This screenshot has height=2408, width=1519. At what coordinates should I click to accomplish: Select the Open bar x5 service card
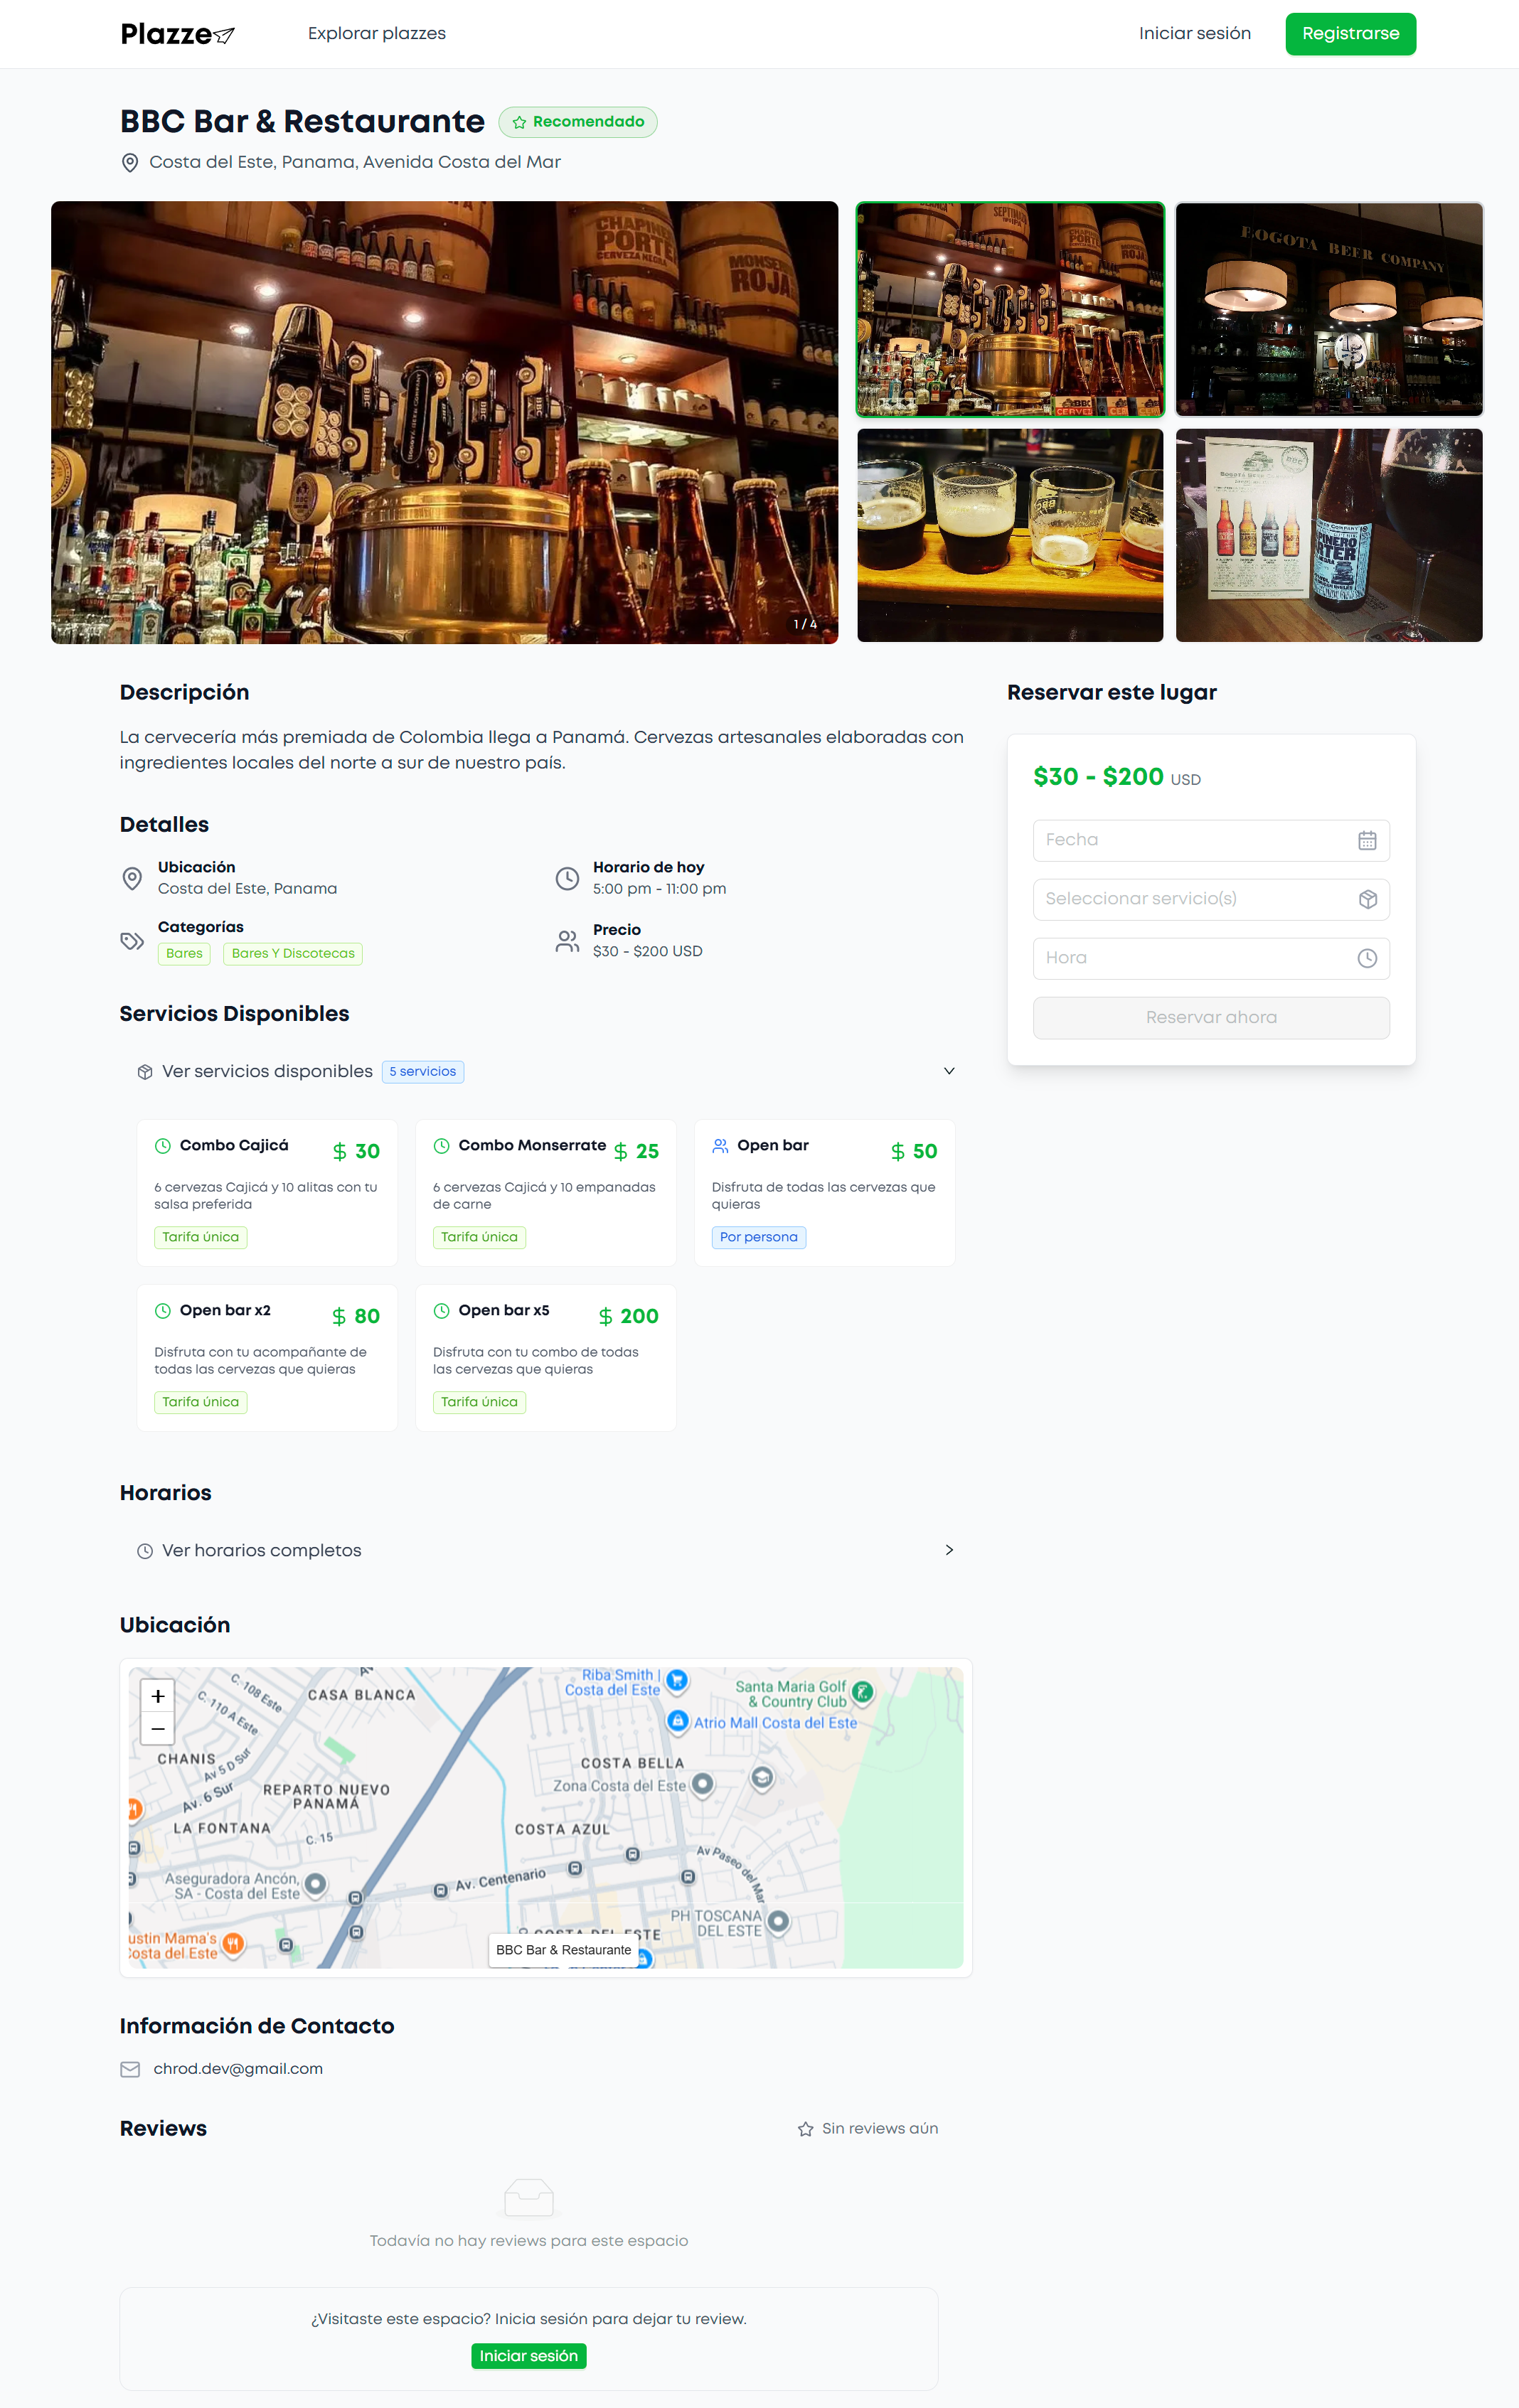[546, 1358]
